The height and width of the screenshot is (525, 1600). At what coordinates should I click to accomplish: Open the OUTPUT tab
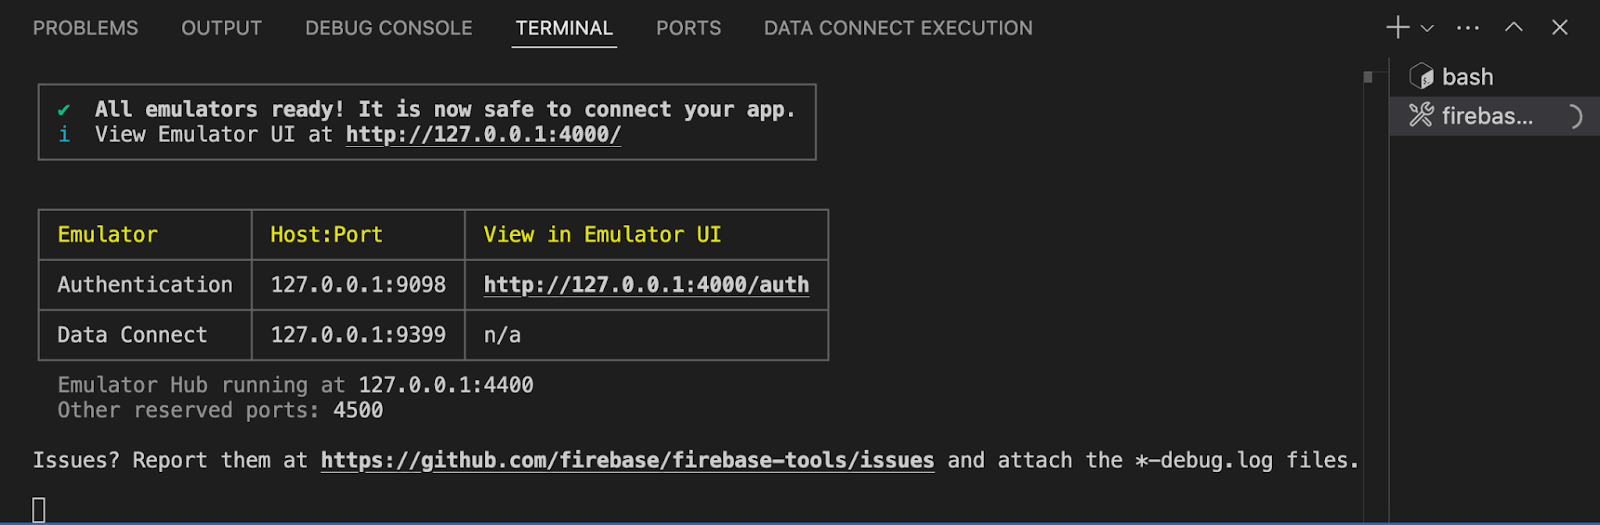point(221,28)
